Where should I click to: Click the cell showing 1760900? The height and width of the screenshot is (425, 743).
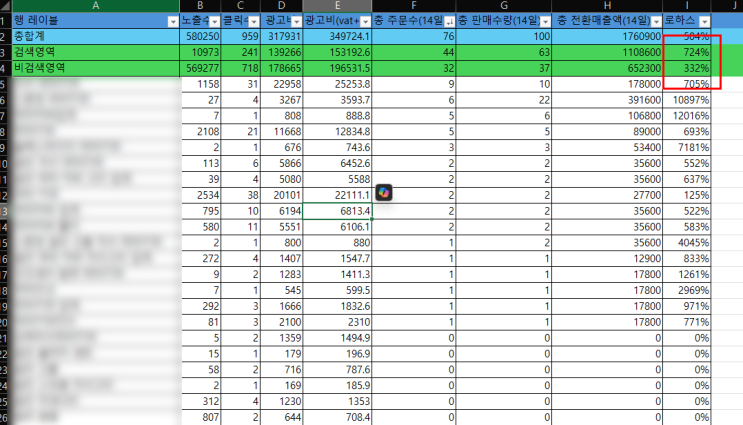click(607, 36)
